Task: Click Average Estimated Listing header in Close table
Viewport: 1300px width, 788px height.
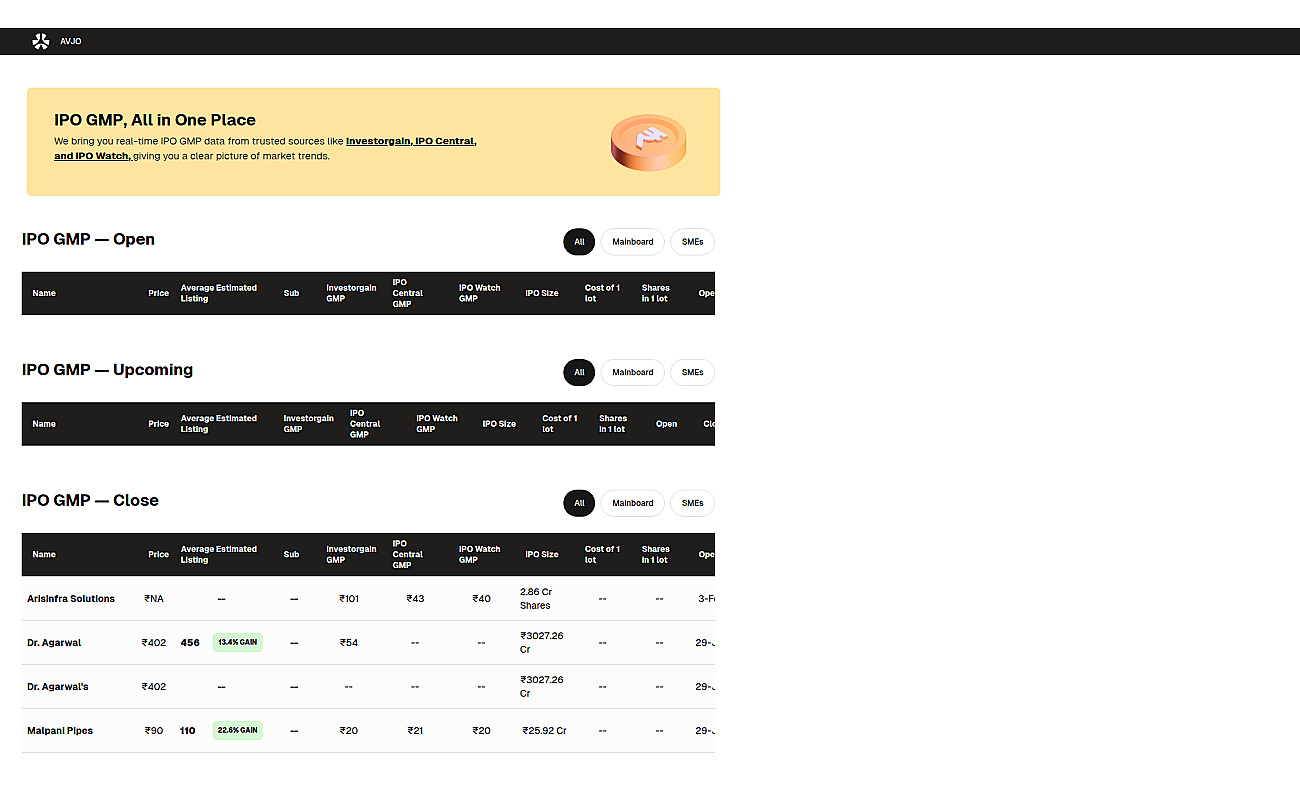Action: point(219,554)
